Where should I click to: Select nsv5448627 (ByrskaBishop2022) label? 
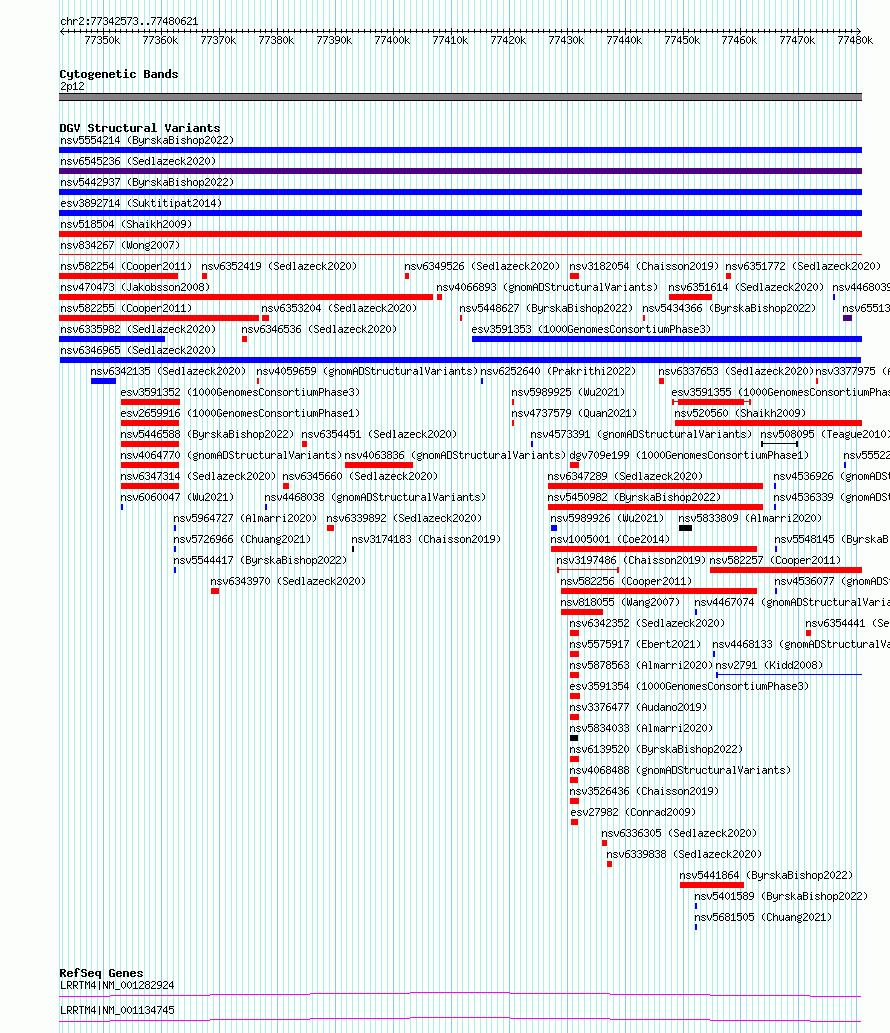(546, 309)
